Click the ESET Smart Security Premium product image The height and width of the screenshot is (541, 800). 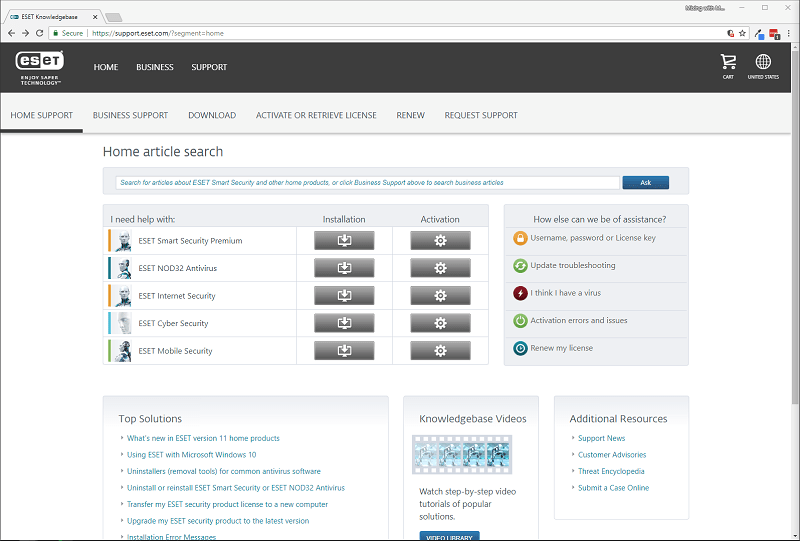click(x=122, y=240)
